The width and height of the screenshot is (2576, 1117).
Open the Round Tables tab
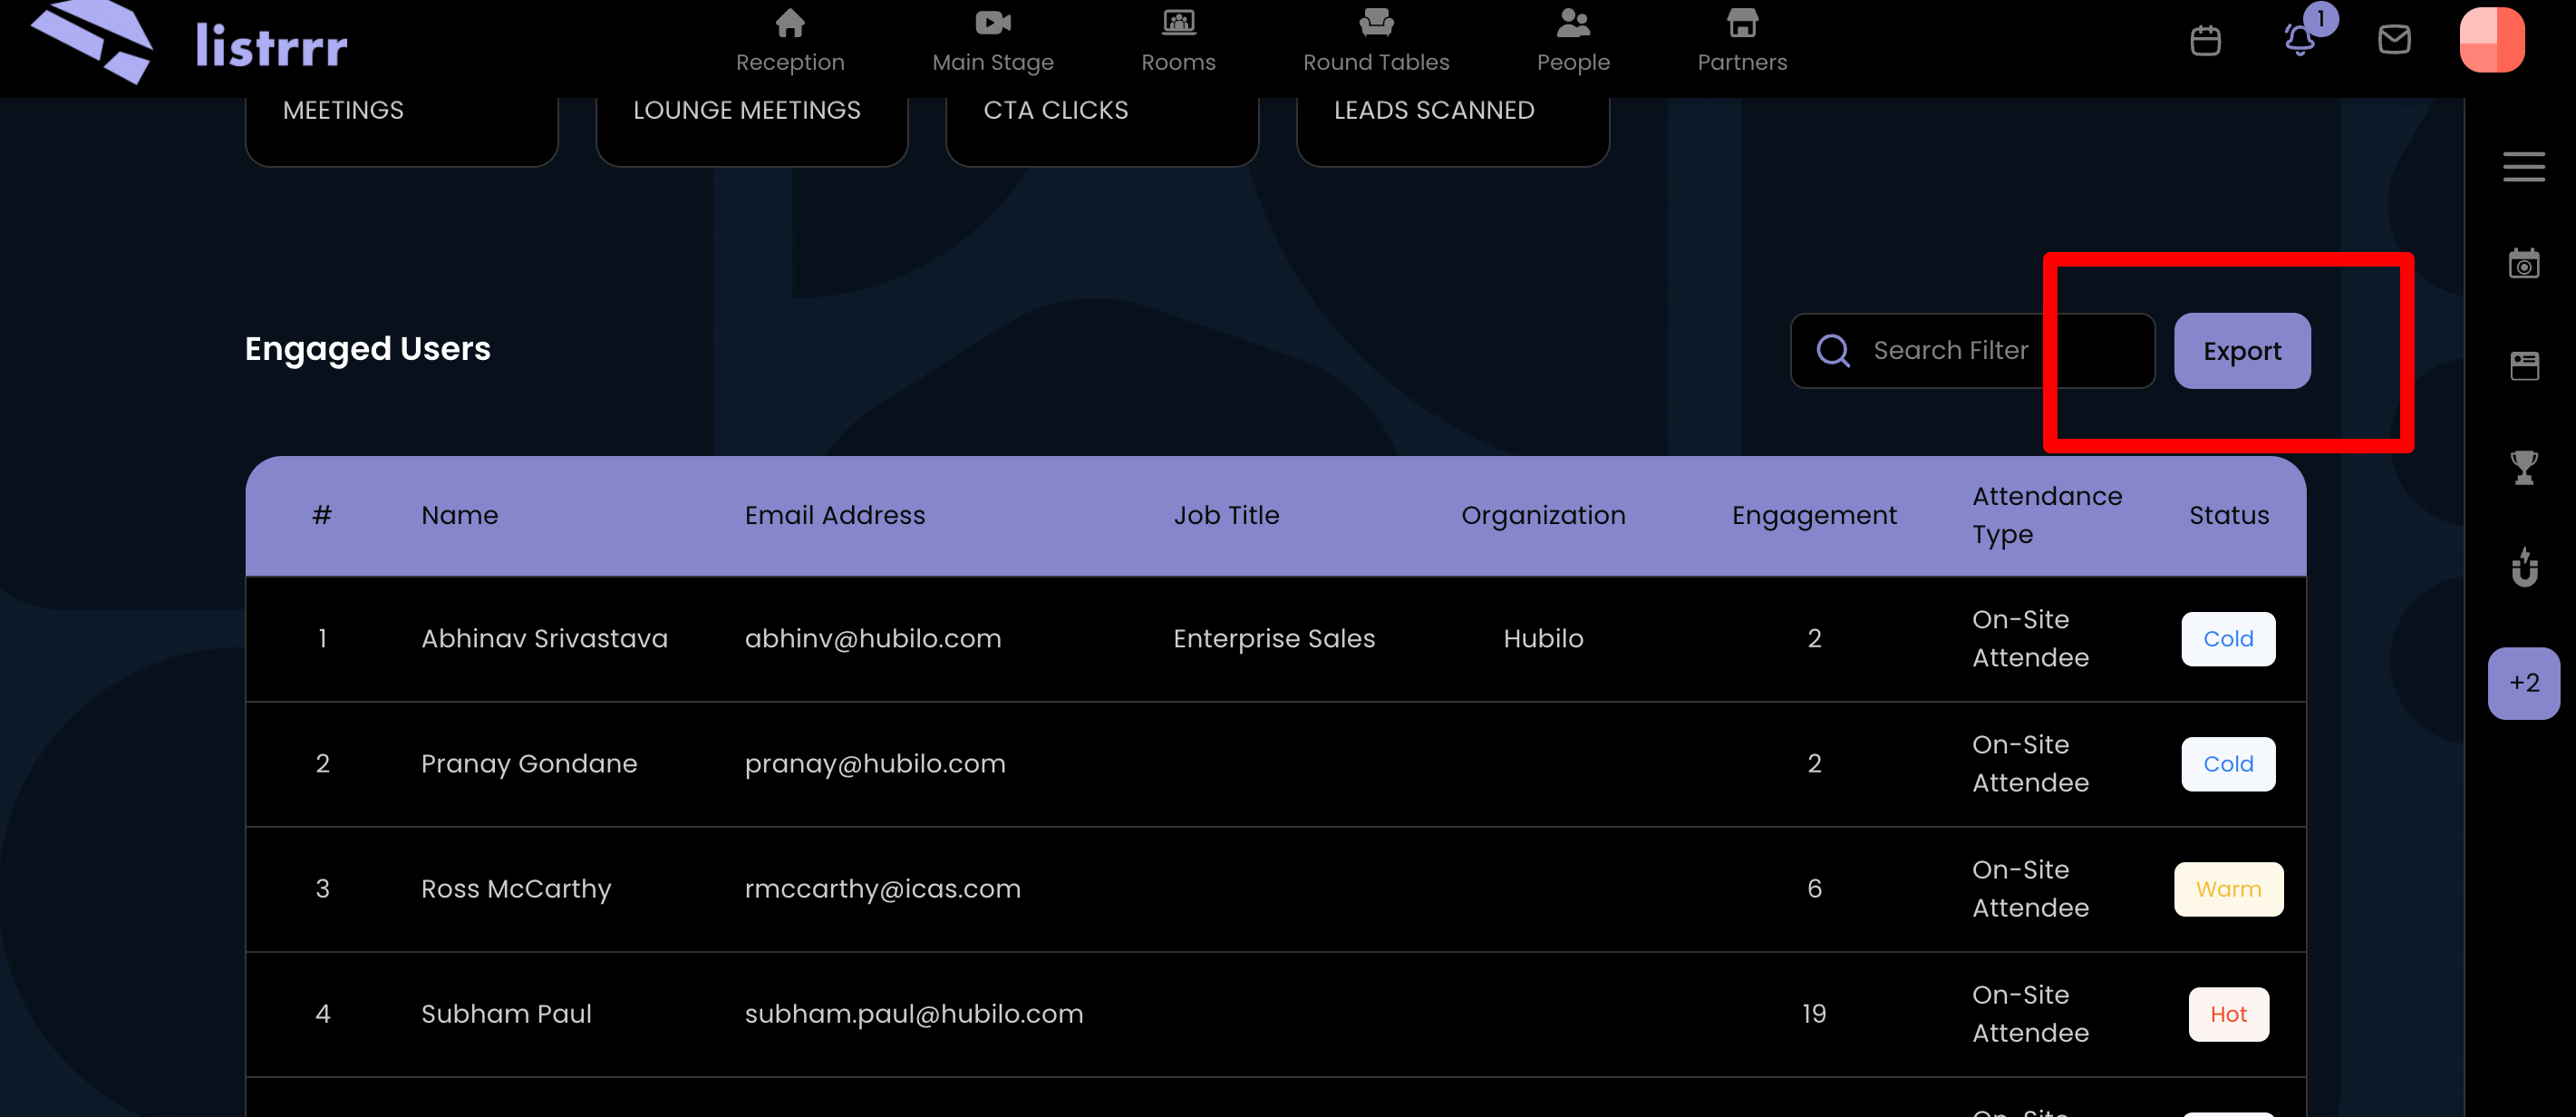(x=1376, y=42)
